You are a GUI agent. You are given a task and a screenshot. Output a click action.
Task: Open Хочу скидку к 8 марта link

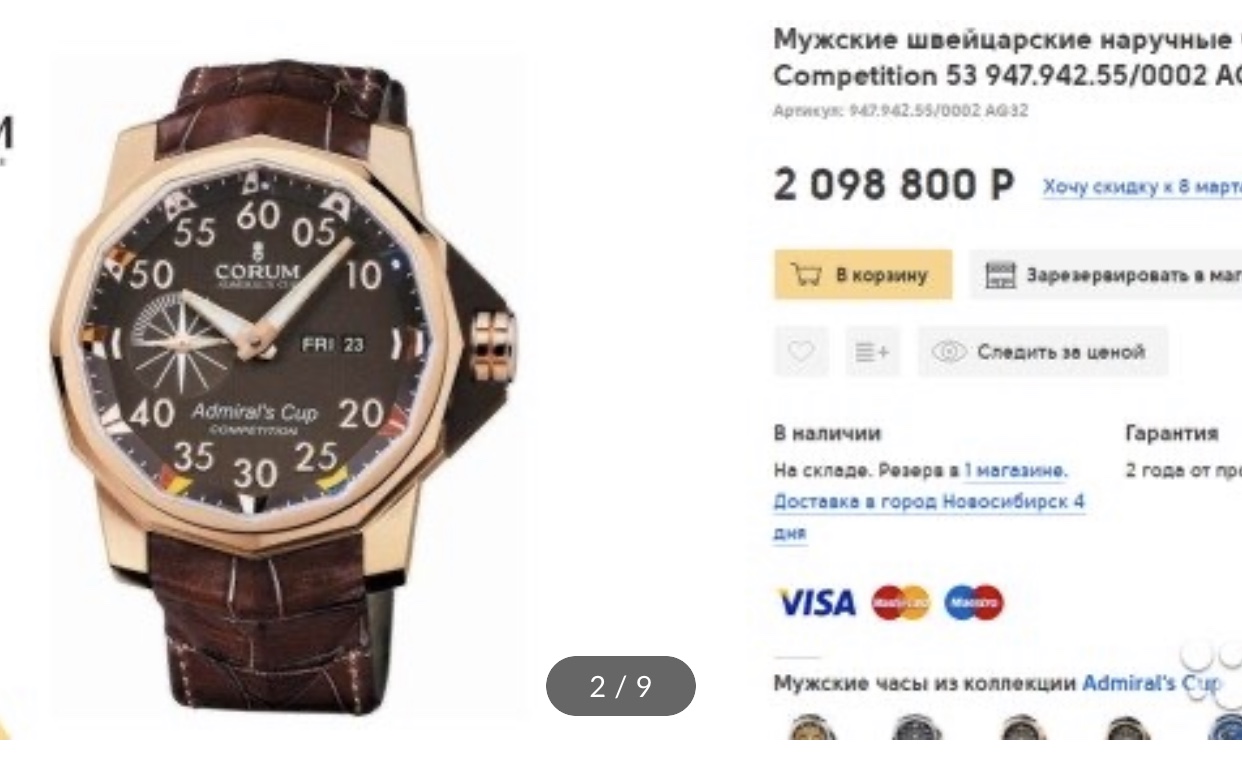coord(1141,187)
